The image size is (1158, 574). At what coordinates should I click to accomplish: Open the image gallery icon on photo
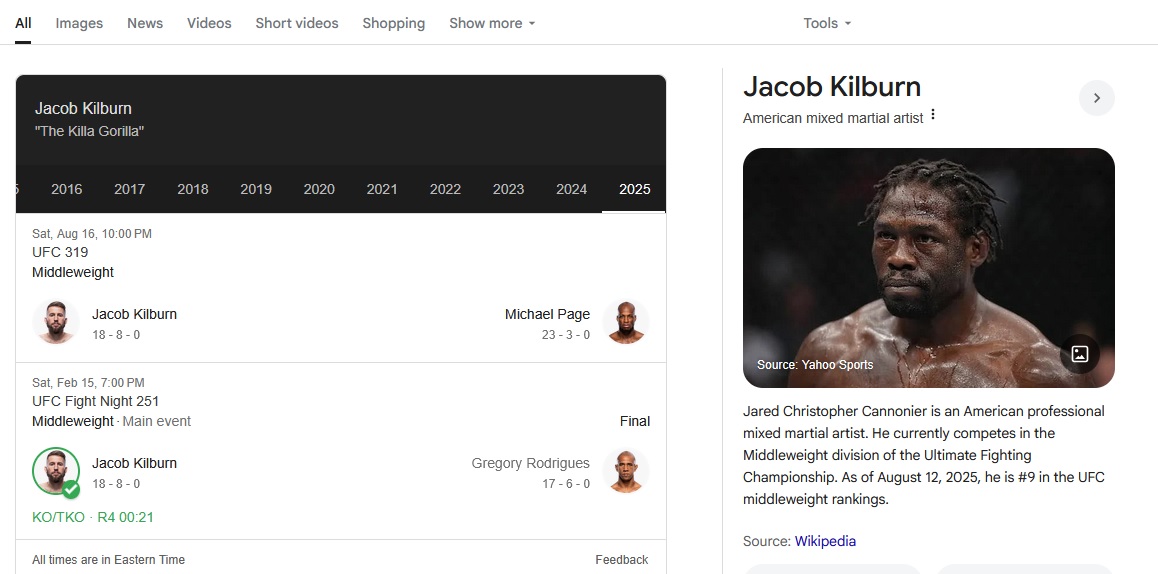(x=1080, y=353)
